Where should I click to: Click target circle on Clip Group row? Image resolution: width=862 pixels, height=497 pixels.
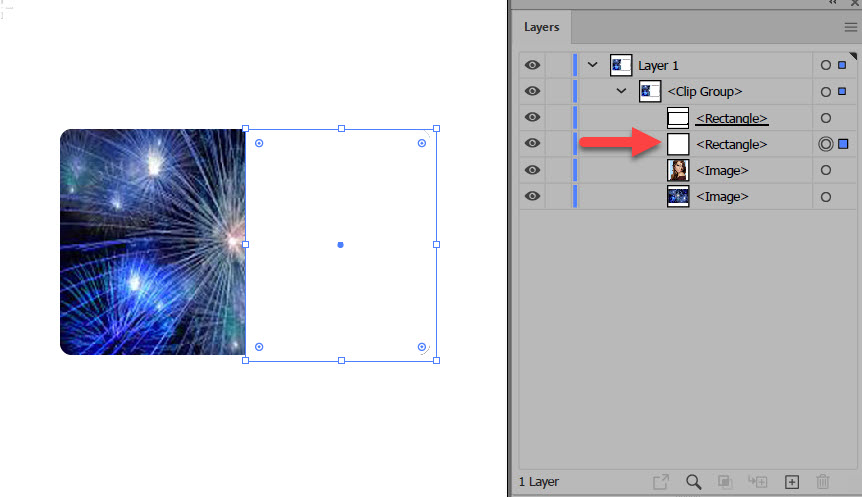(826, 92)
